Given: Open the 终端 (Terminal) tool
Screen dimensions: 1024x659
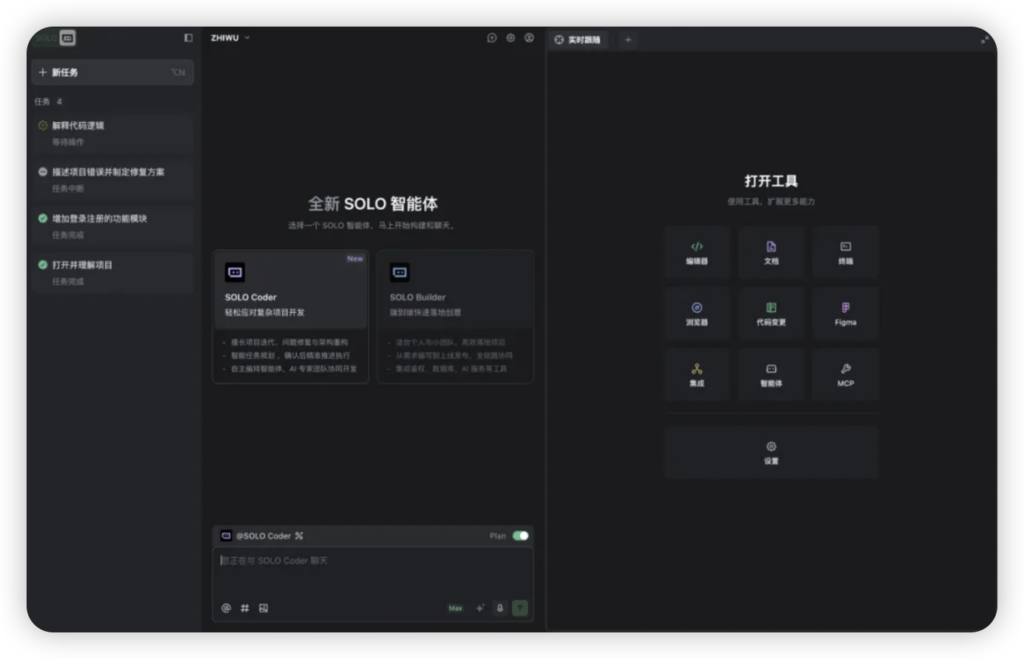Looking at the screenshot, I should (845, 252).
